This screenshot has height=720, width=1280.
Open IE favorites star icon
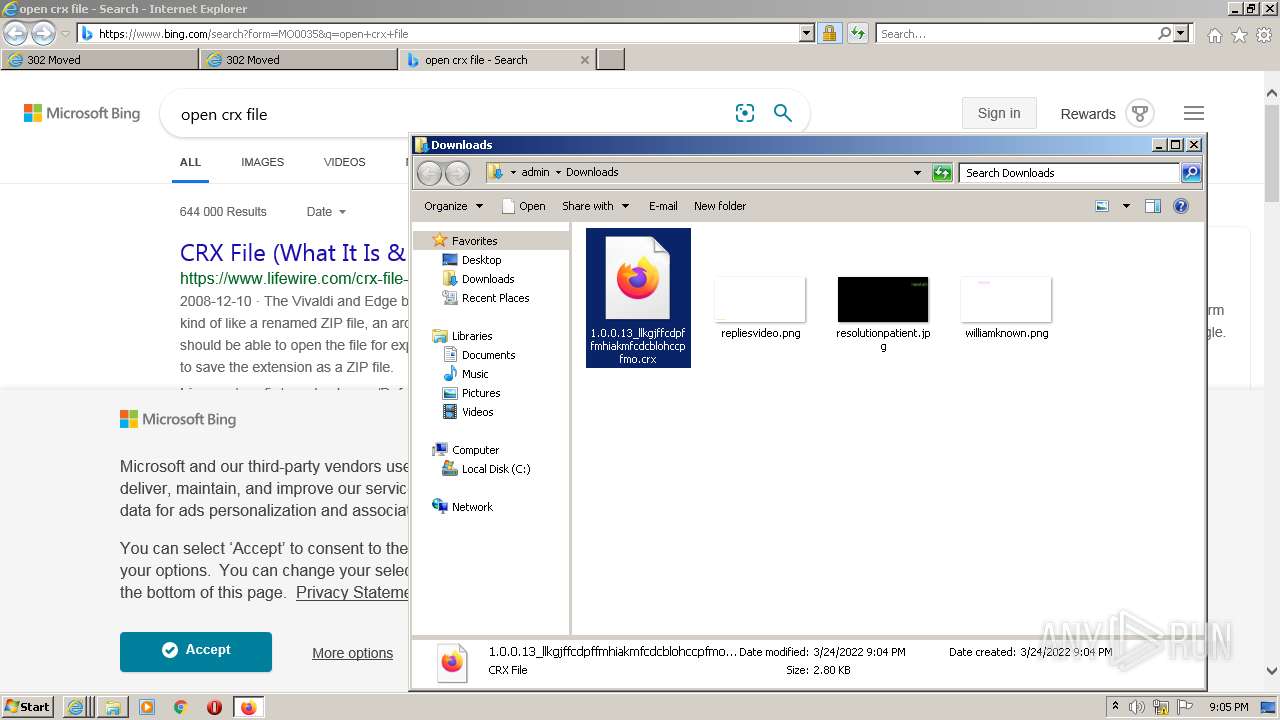coord(1239,35)
